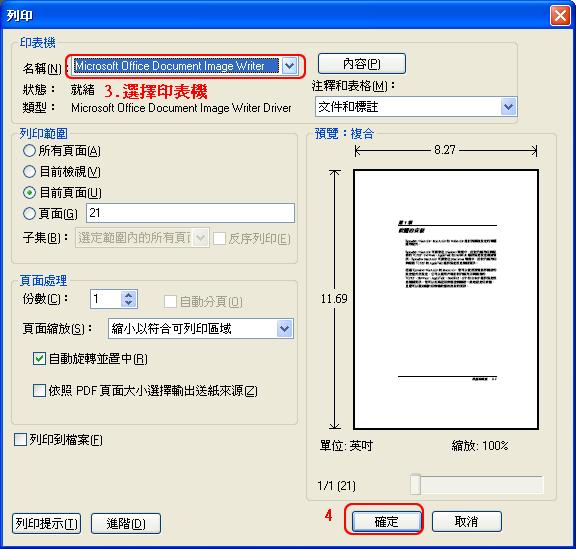The image size is (576, 549).
Task: Toggle the 反序列印(E) checkbox
Action: pyautogui.click(x=219, y=238)
